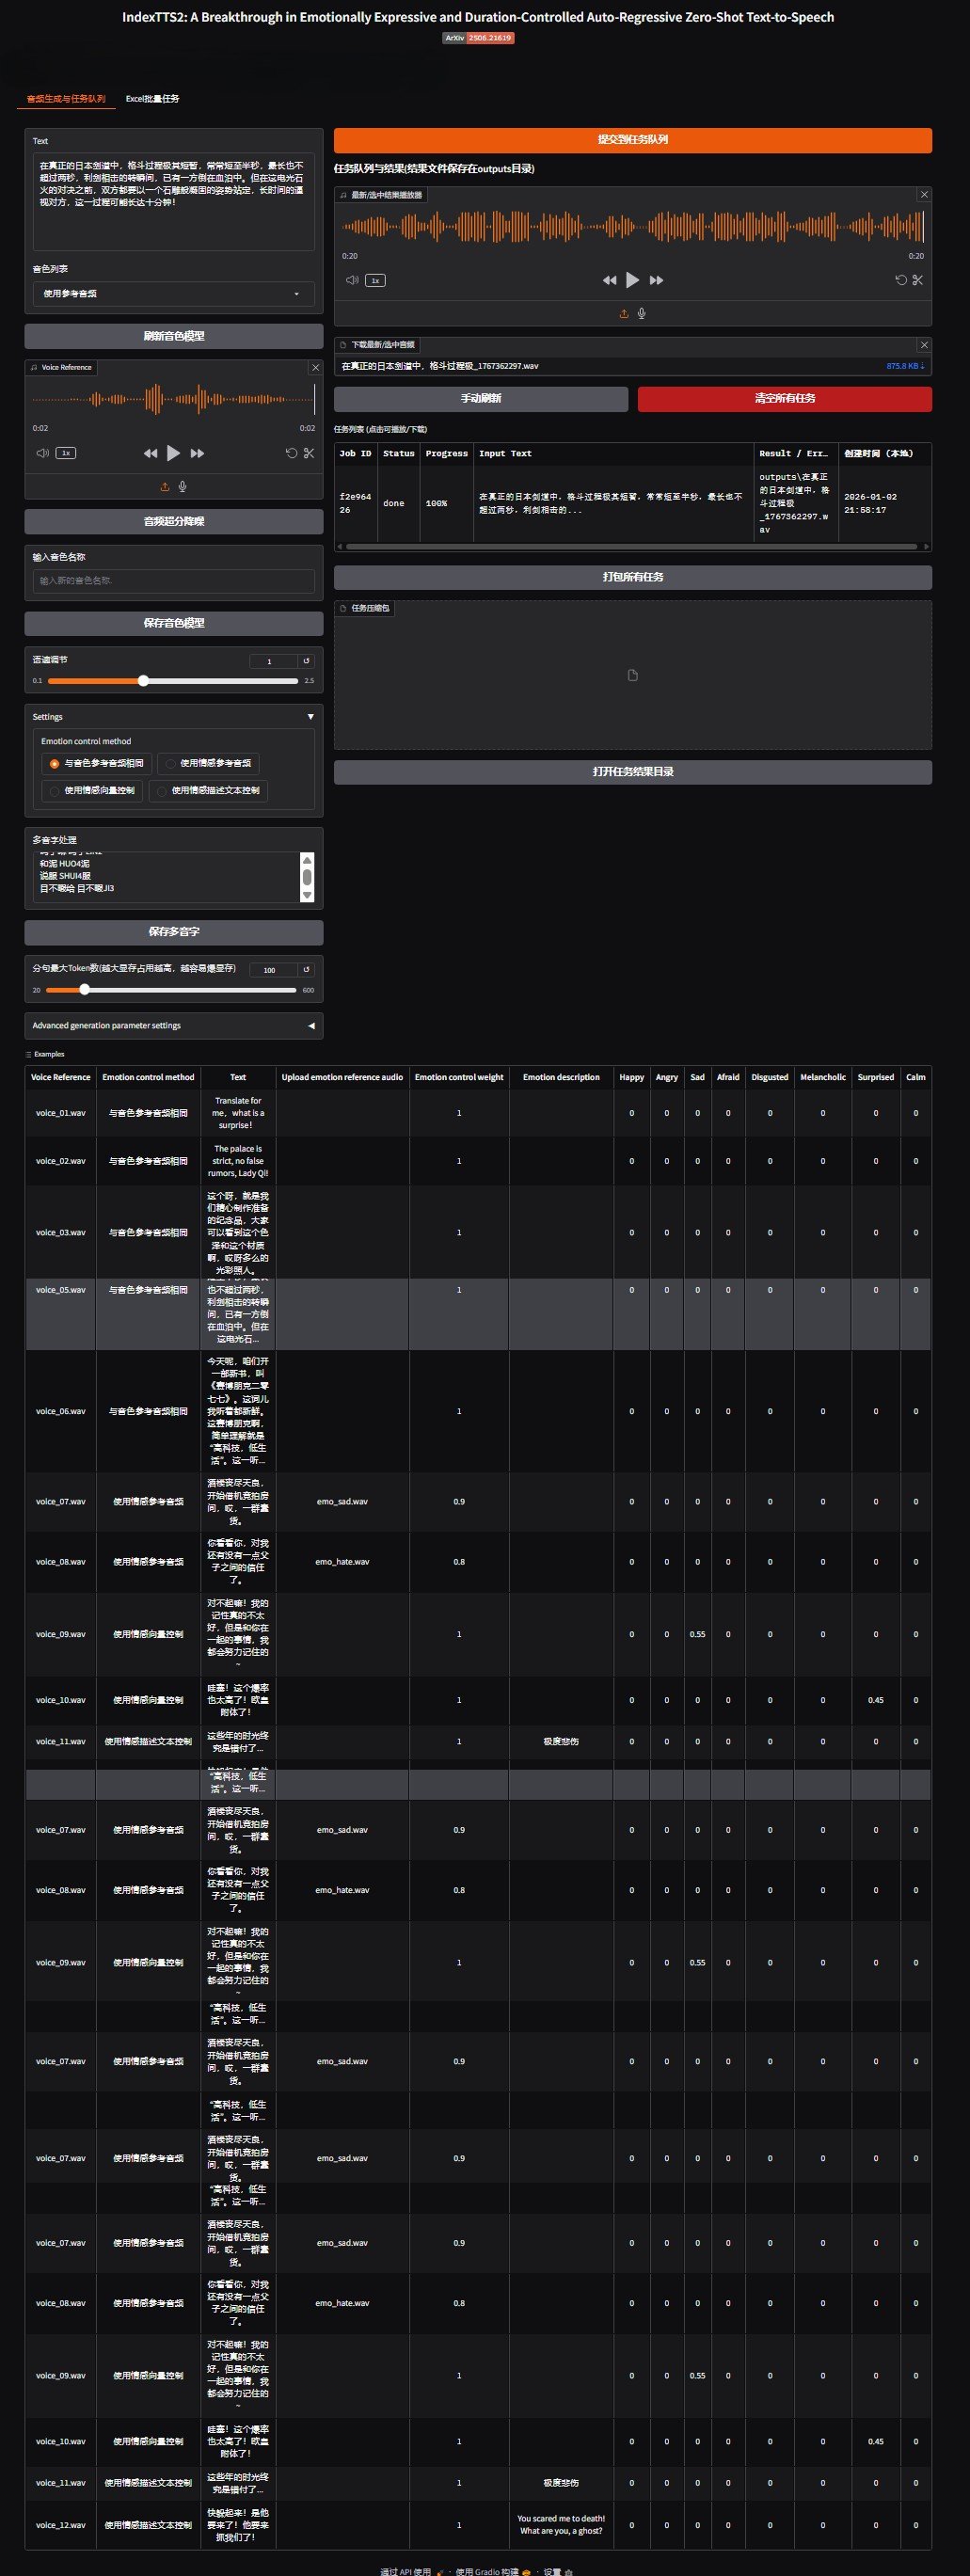Viewport: 970px width, 2576px height.
Task: Click the 分句最大Token数 slider handle
Action: coord(85,990)
